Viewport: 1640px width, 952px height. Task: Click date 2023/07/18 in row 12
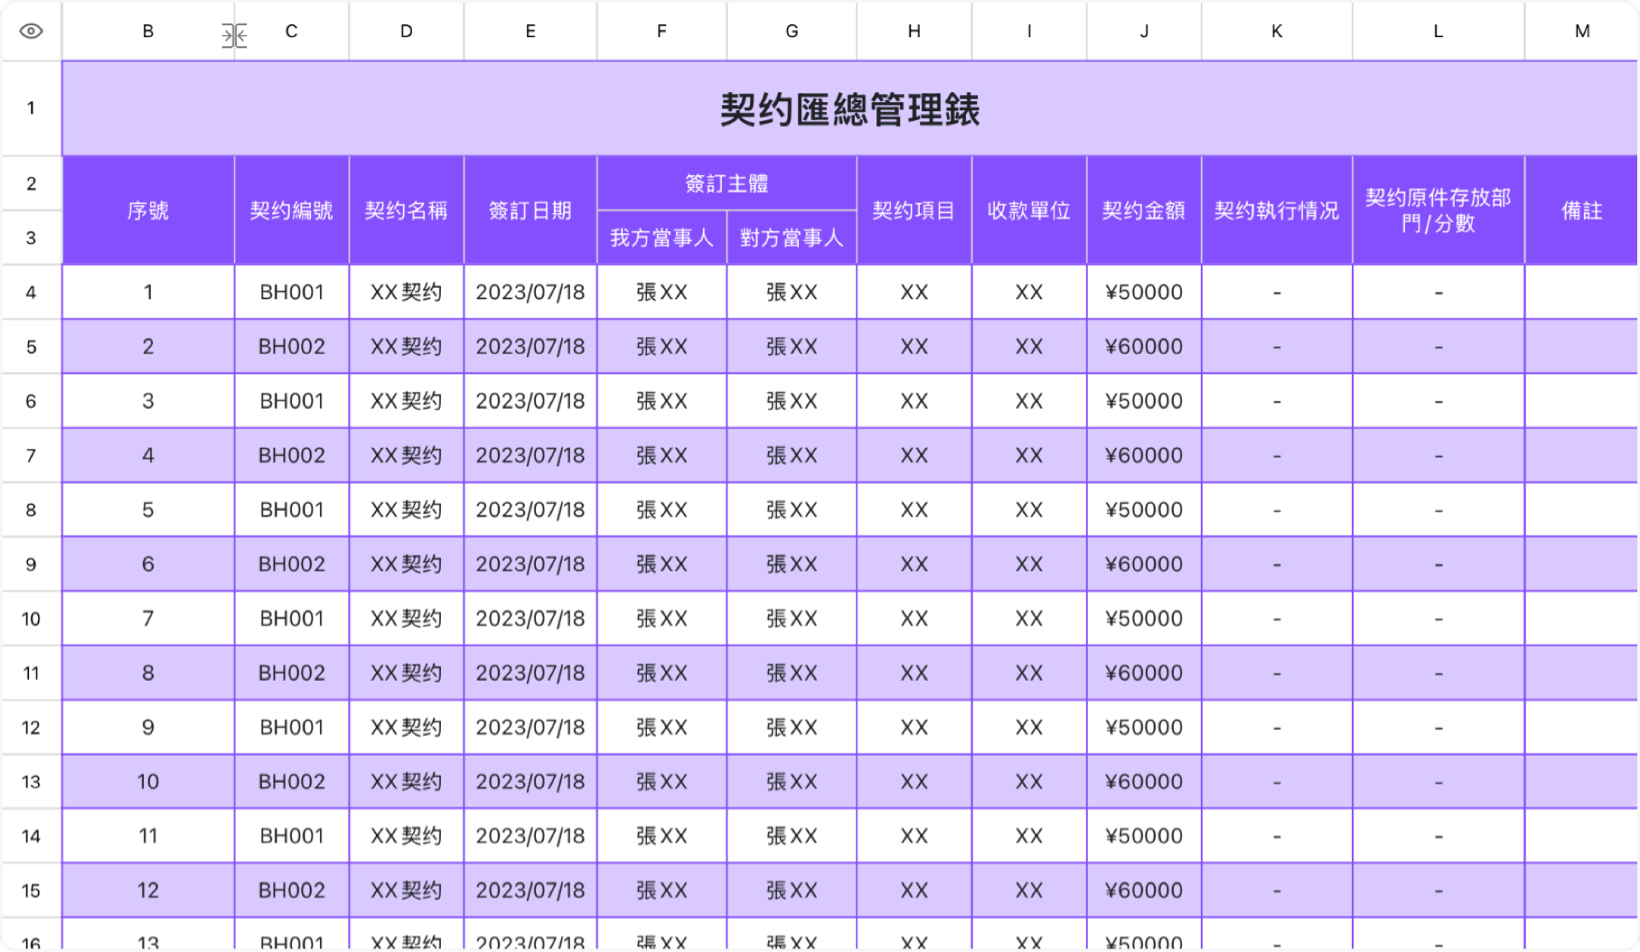coord(530,727)
